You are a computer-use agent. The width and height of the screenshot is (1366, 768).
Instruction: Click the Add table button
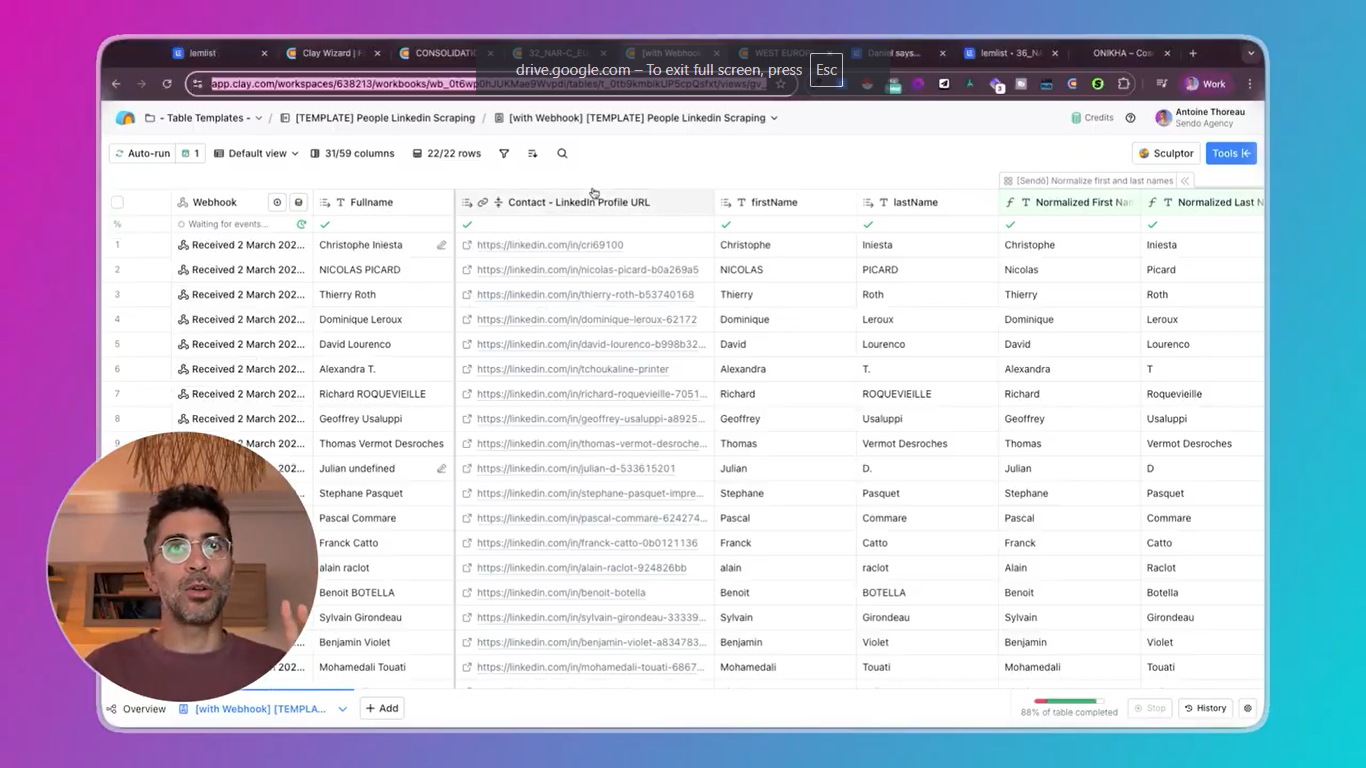coord(382,708)
